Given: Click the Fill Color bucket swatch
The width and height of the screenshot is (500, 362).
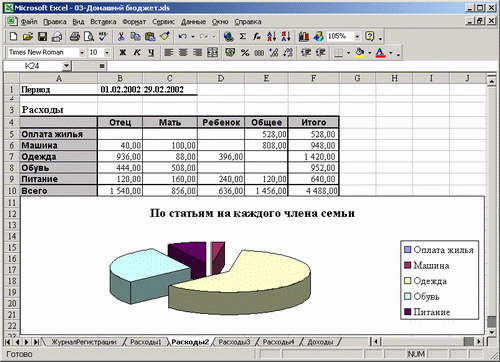Looking at the screenshot, I should tap(360, 53).
